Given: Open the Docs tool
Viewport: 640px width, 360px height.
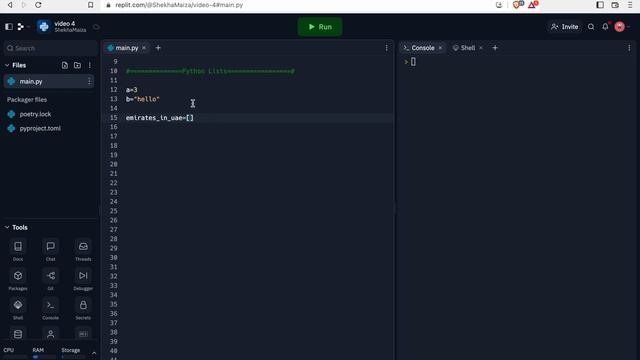Looking at the screenshot, I should (x=18, y=250).
